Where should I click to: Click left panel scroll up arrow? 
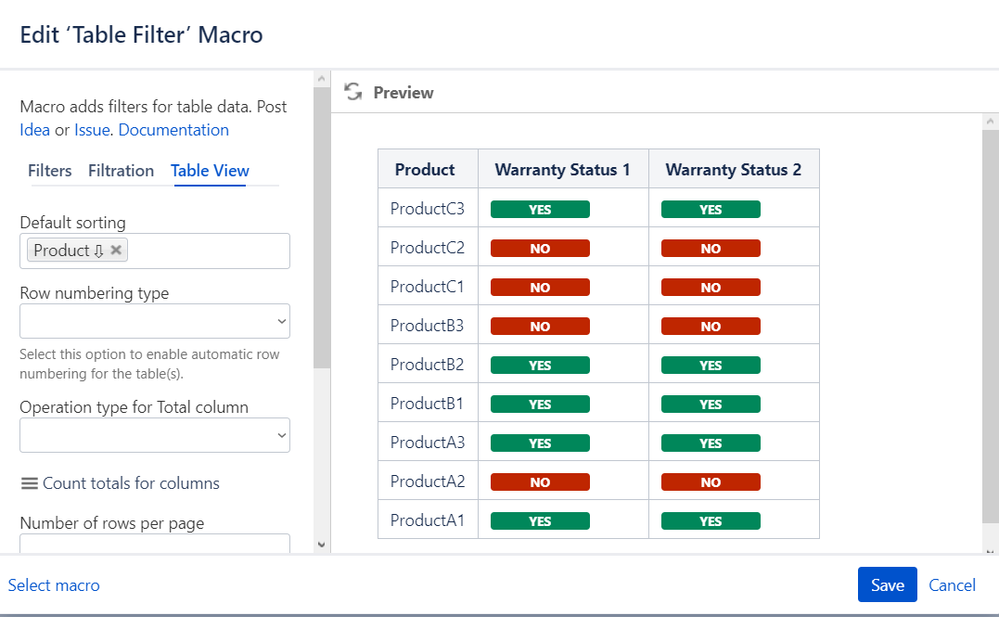[x=321, y=78]
